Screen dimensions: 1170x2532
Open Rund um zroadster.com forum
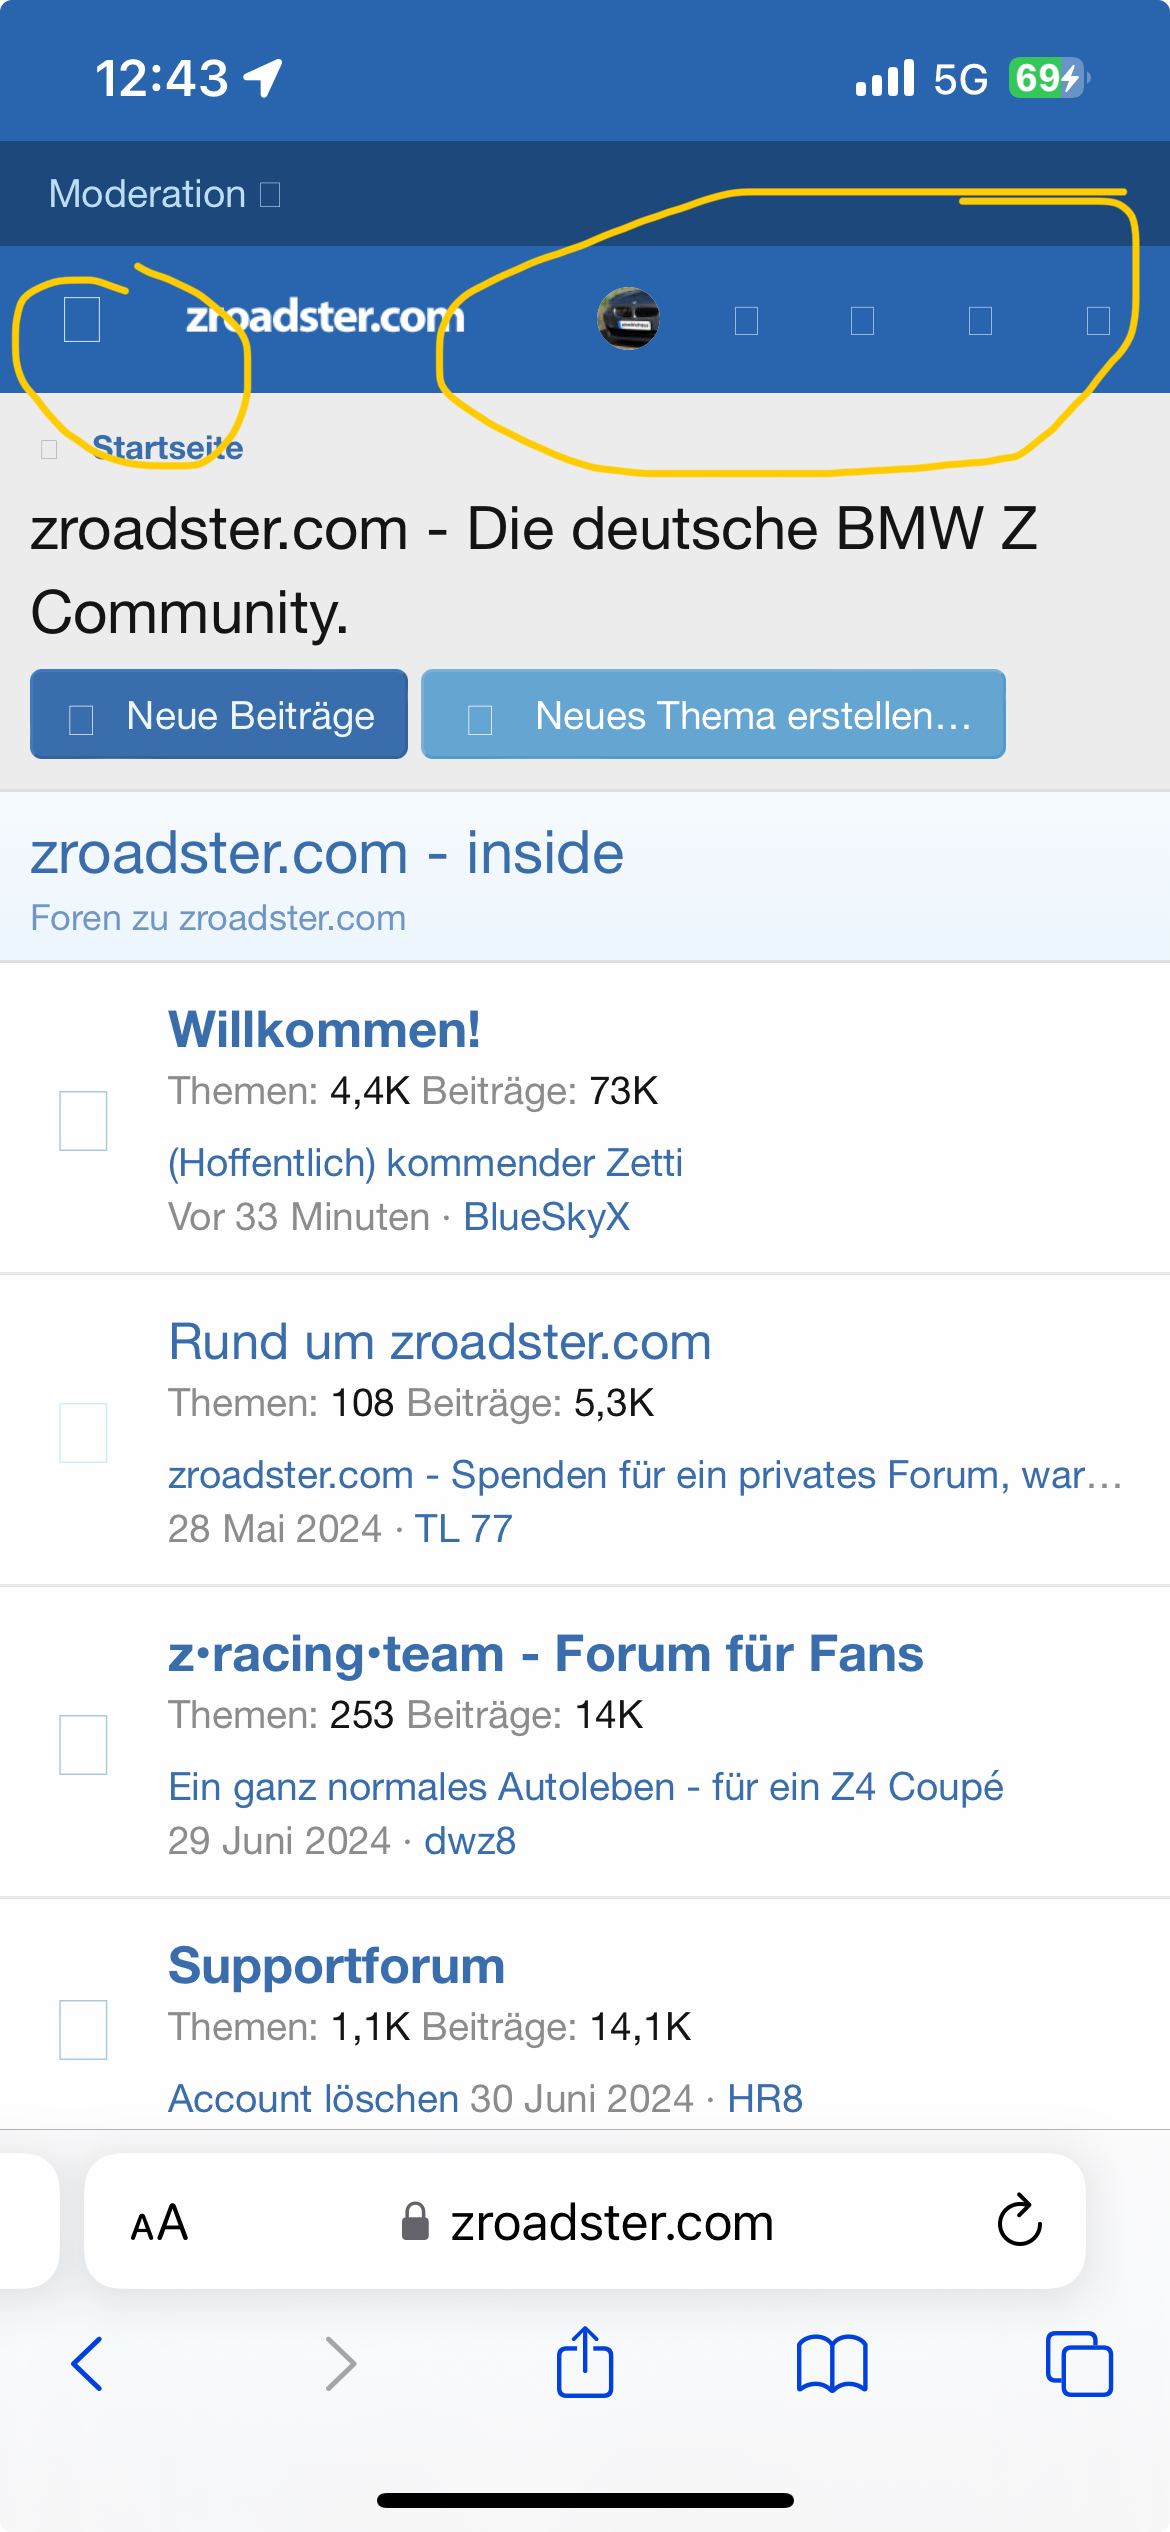click(x=439, y=1342)
